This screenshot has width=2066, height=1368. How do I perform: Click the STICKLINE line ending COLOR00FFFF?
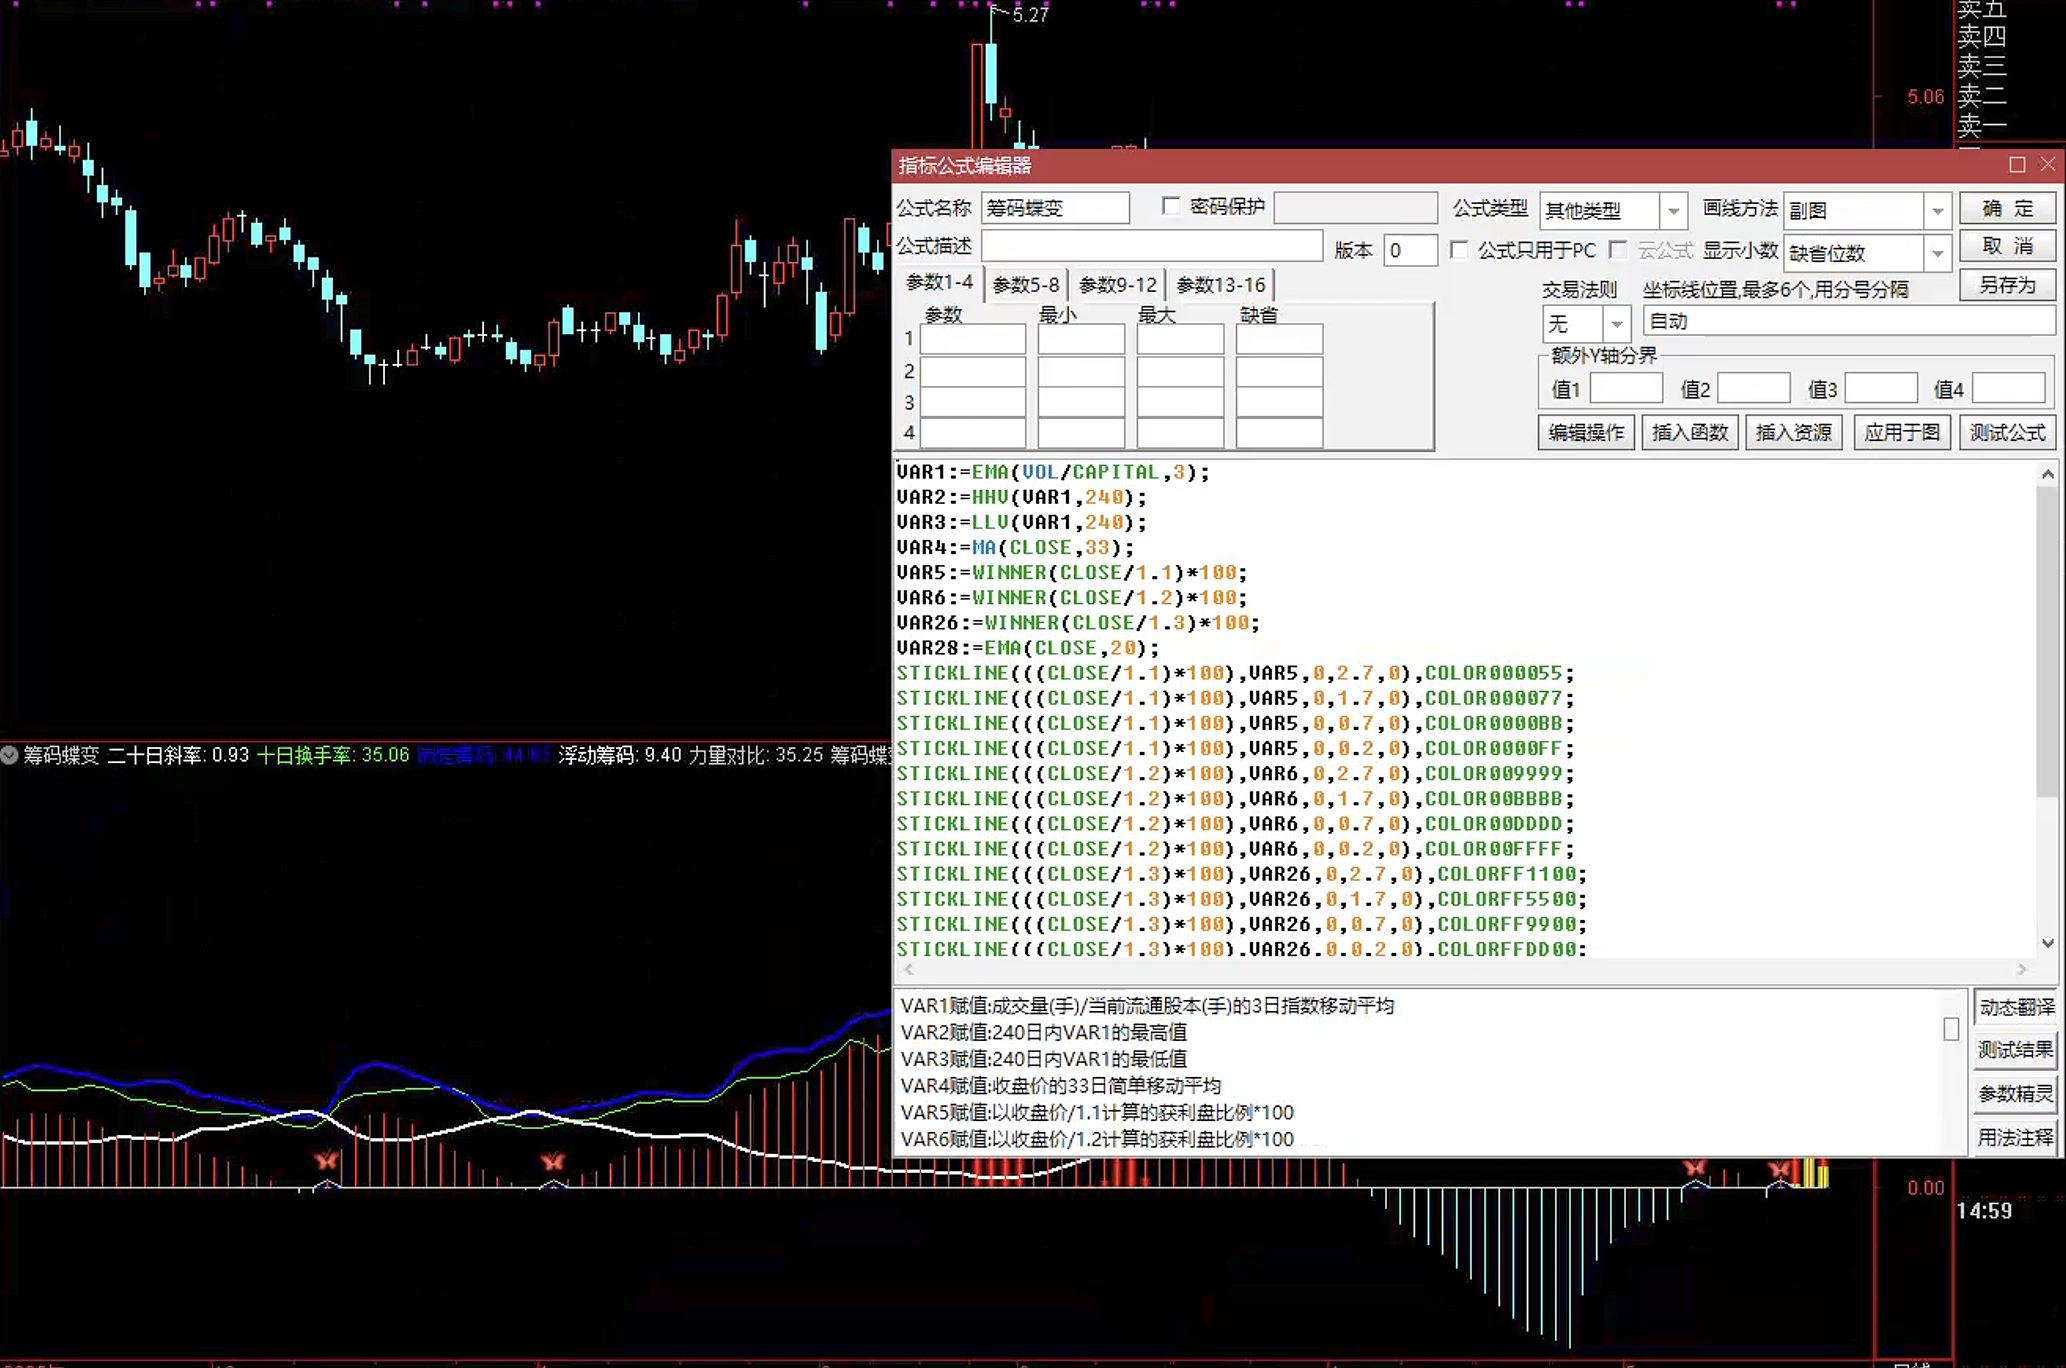coord(1235,849)
